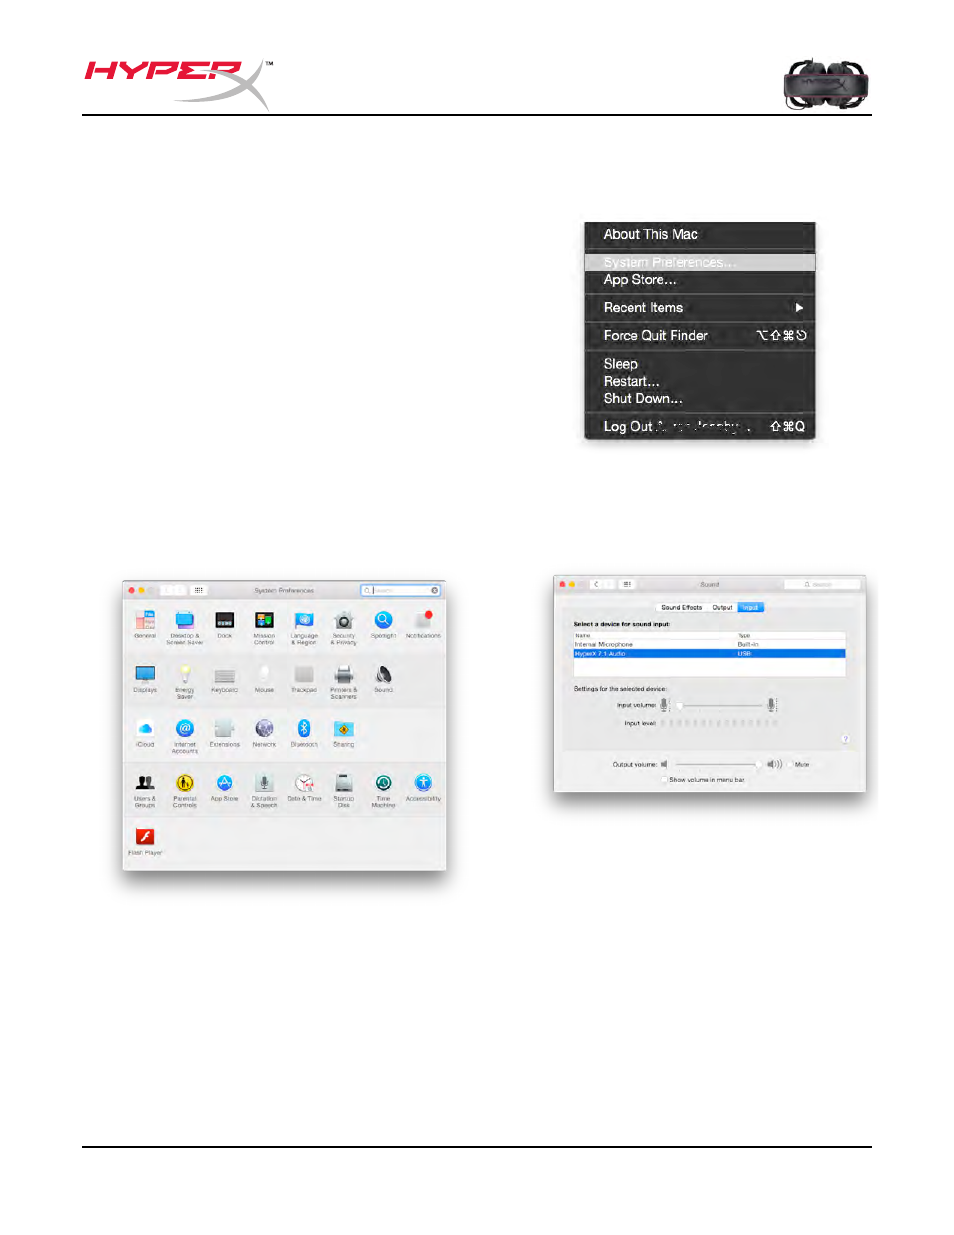The image size is (954, 1235).
Task: Open App Store preferences icon
Action: (x=225, y=787)
